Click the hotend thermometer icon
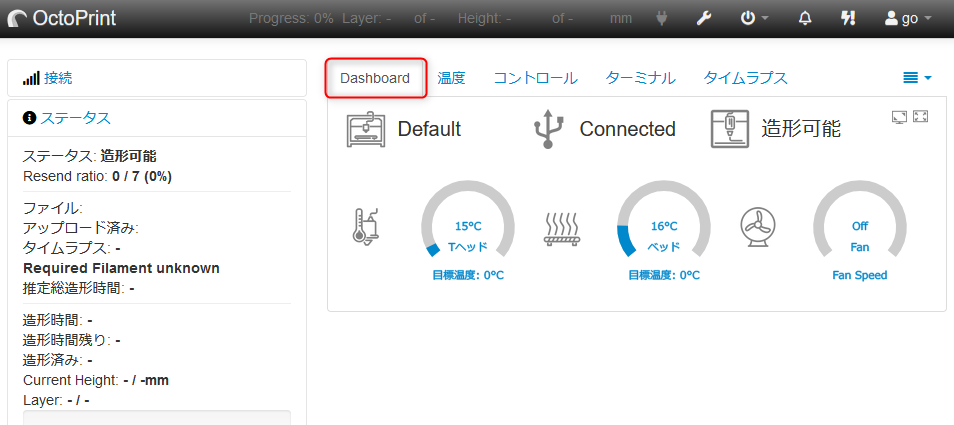 point(367,227)
